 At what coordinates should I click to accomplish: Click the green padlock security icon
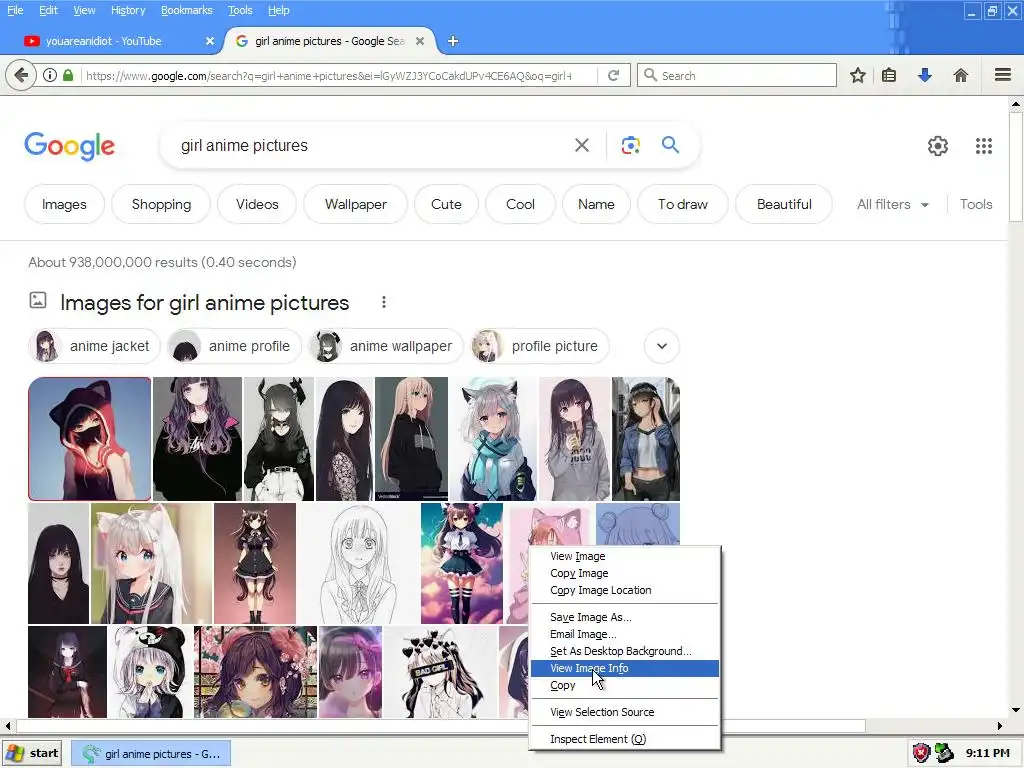coord(68,75)
